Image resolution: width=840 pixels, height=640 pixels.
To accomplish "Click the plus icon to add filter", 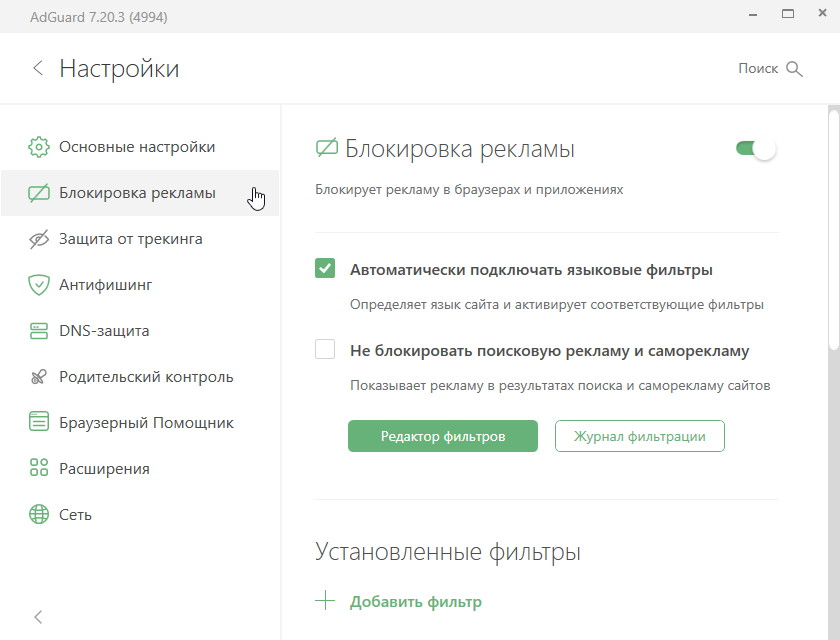I will 325,601.
